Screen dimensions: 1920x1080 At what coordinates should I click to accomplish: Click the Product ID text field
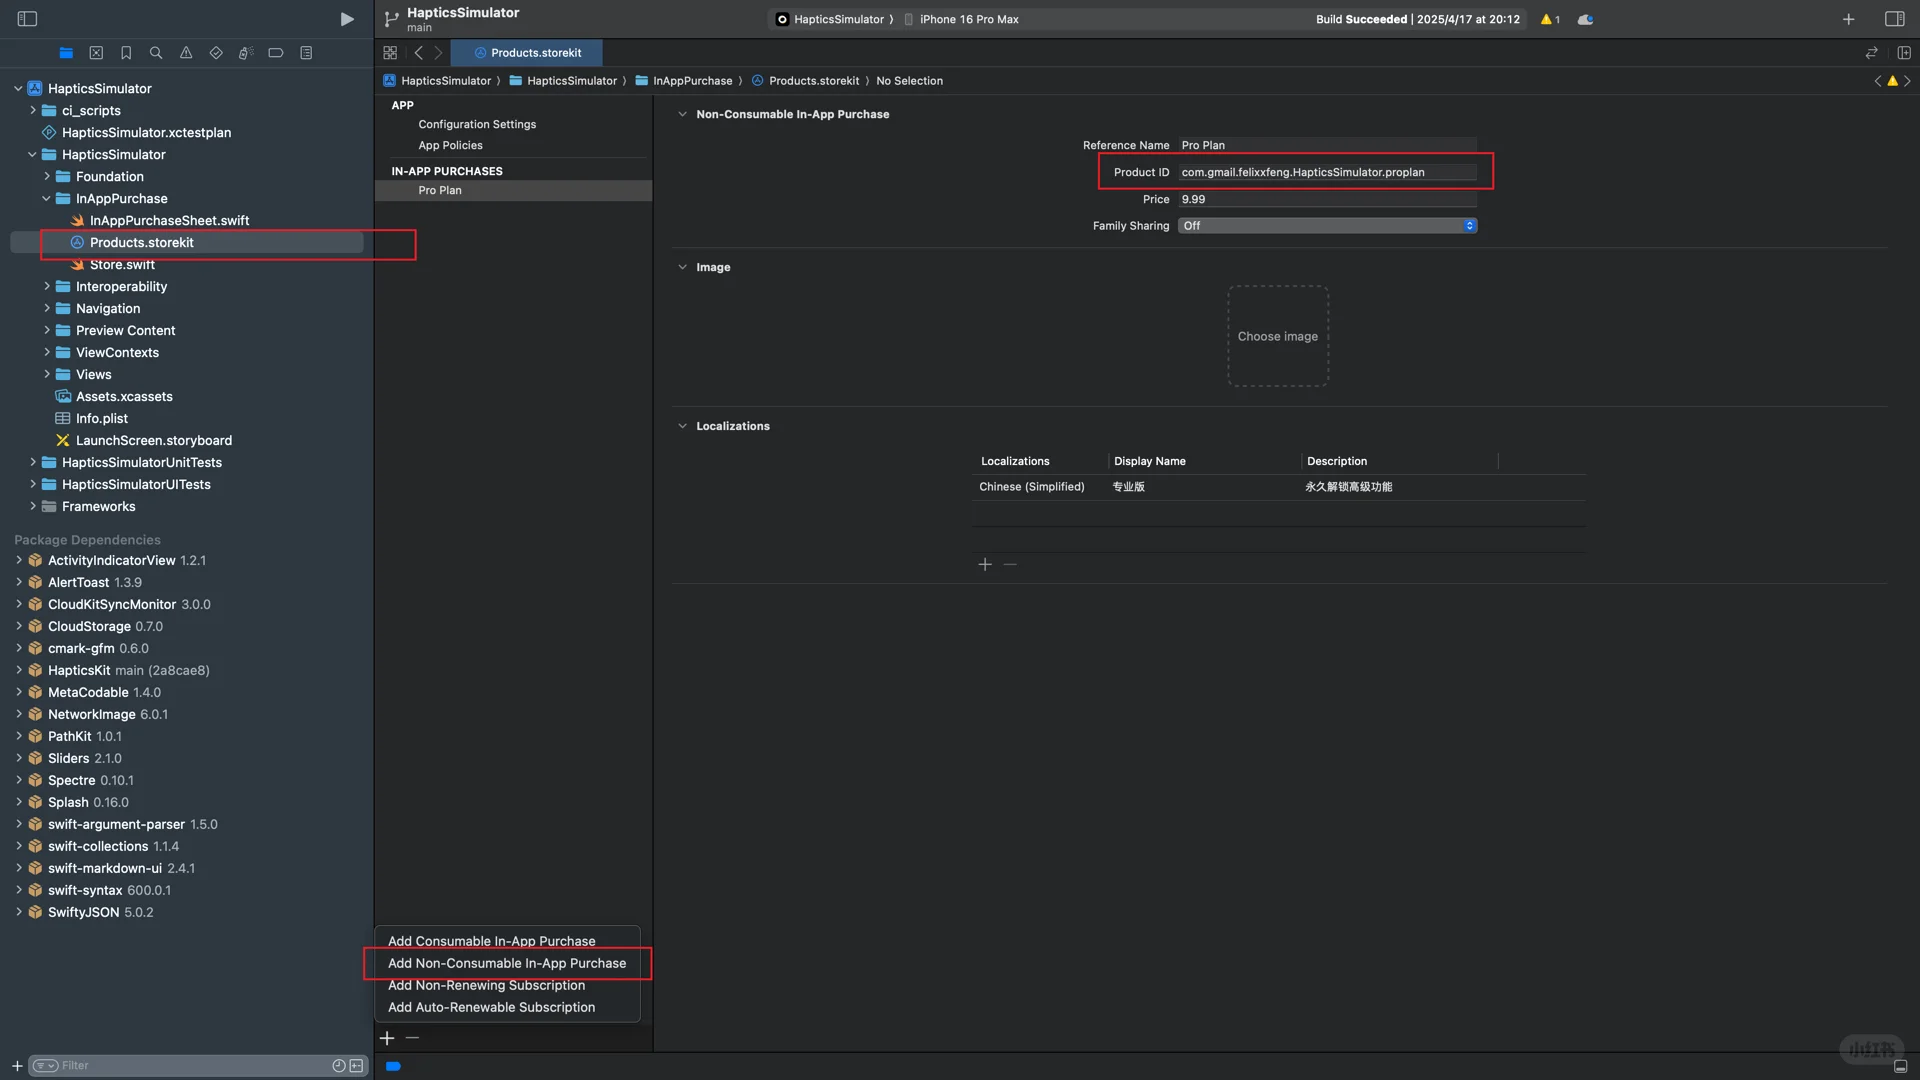tap(1326, 172)
